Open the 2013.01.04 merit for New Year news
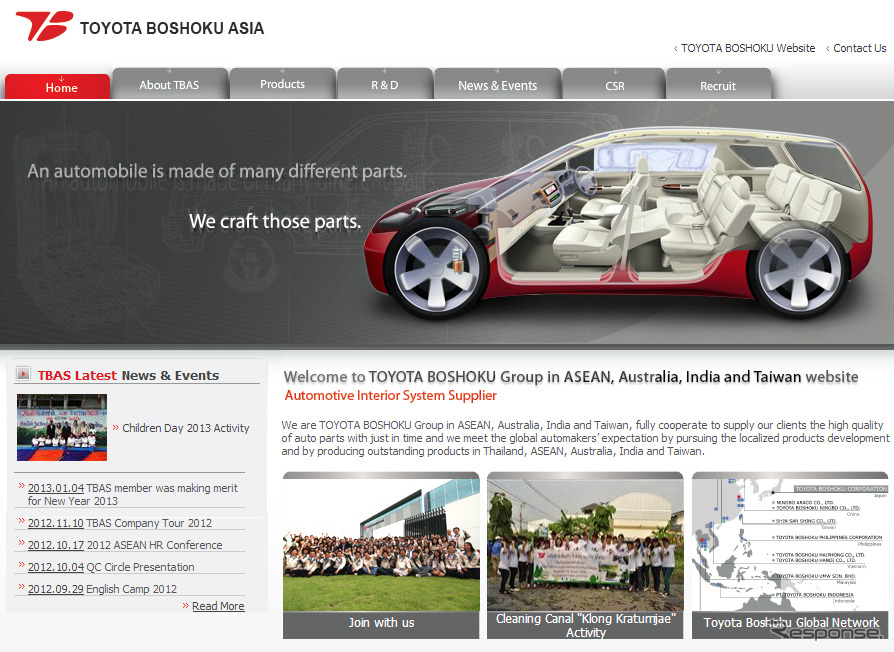Viewport: 894px width, 652px height. 133,494
